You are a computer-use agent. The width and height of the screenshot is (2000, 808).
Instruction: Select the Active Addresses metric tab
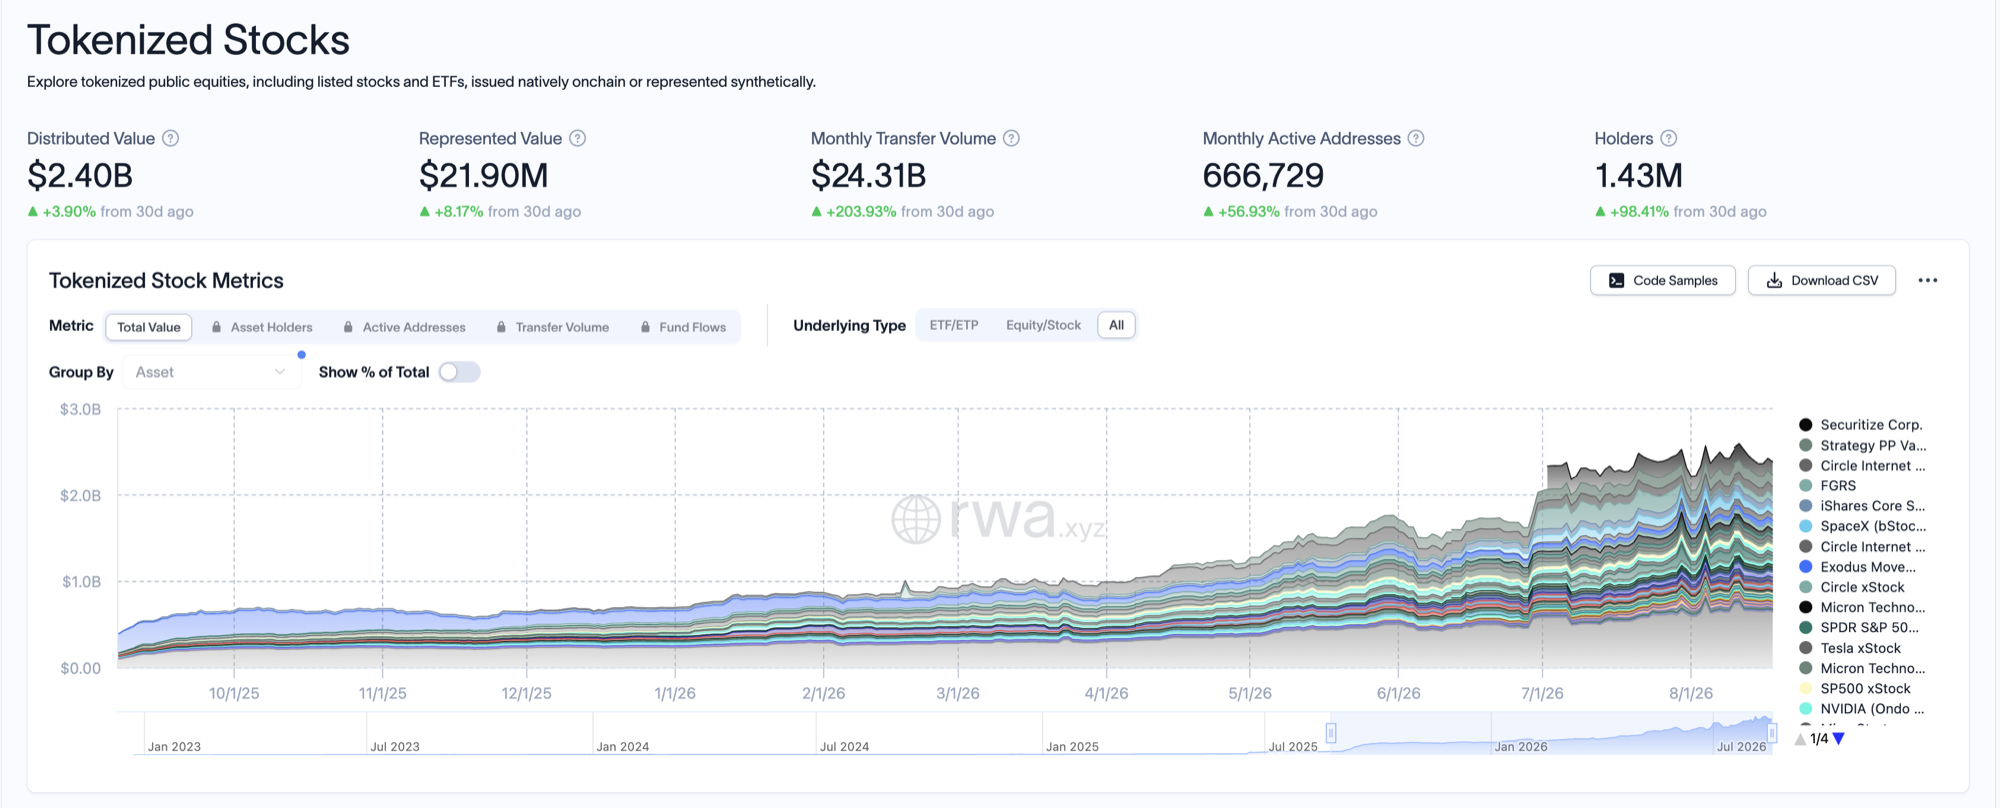click(x=404, y=327)
